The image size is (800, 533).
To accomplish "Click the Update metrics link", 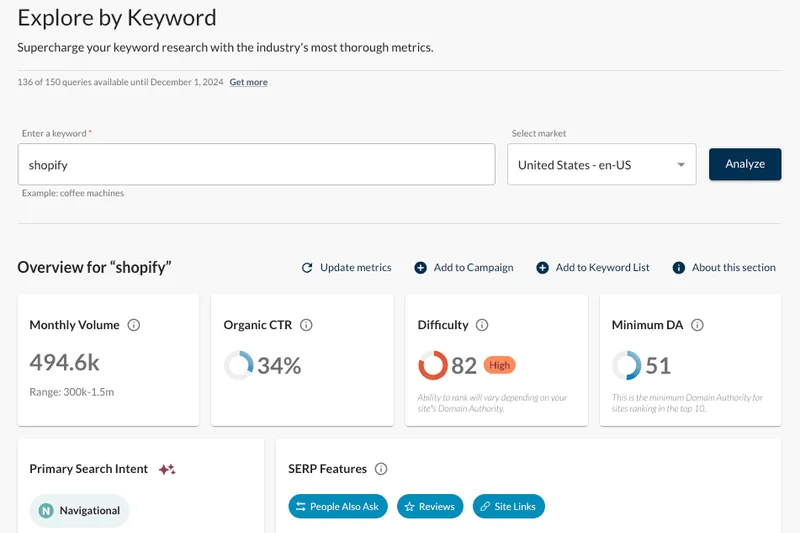I will pos(356,268).
